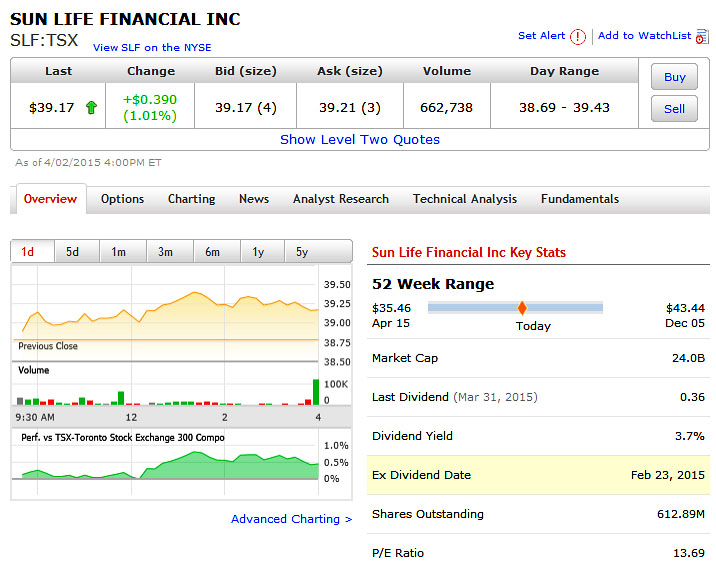Image resolution: width=716 pixels, height=571 pixels.
Task: Open the Fundamentals tab
Action: click(580, 199)
